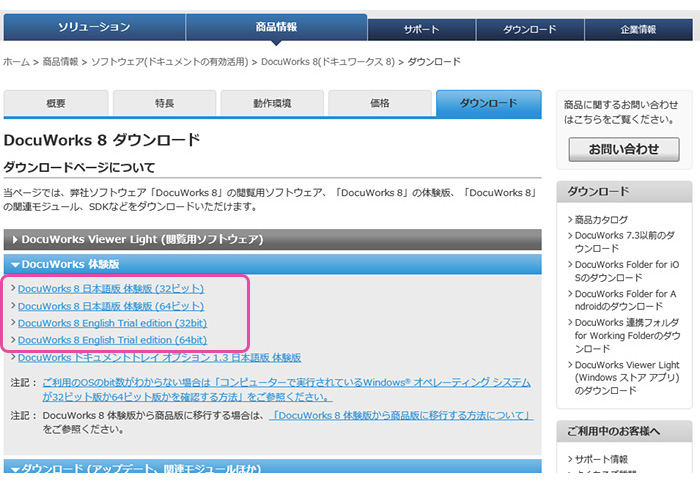
Task: Collapse the DocuWorks 体験版 section
Action: click(x=272, y=264)
